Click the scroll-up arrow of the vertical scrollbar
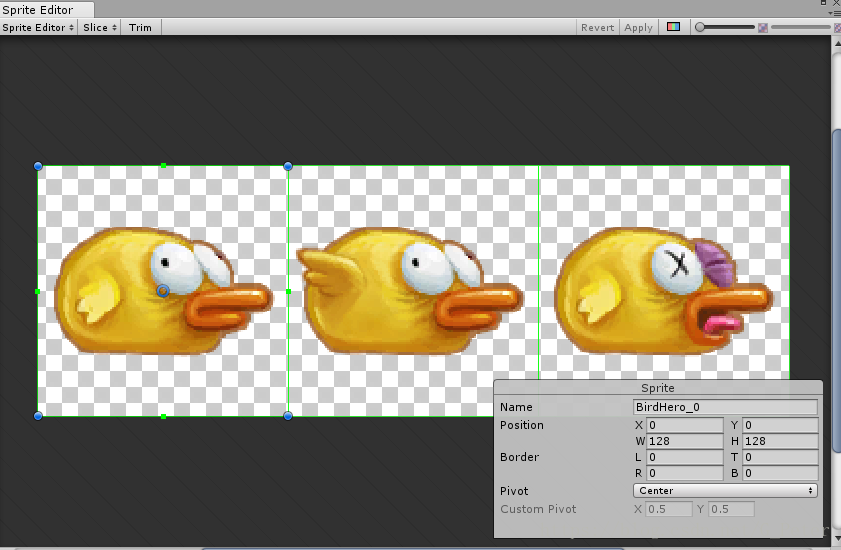The height and width of the screenshot is (550, 841). [837, 43]
